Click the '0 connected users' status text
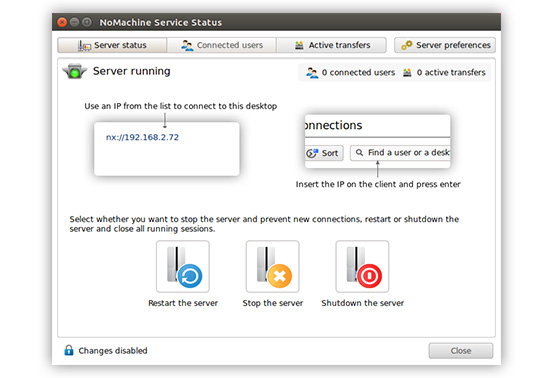The height and width of the screenshot is (378, 552). click(x=358, y=73)
